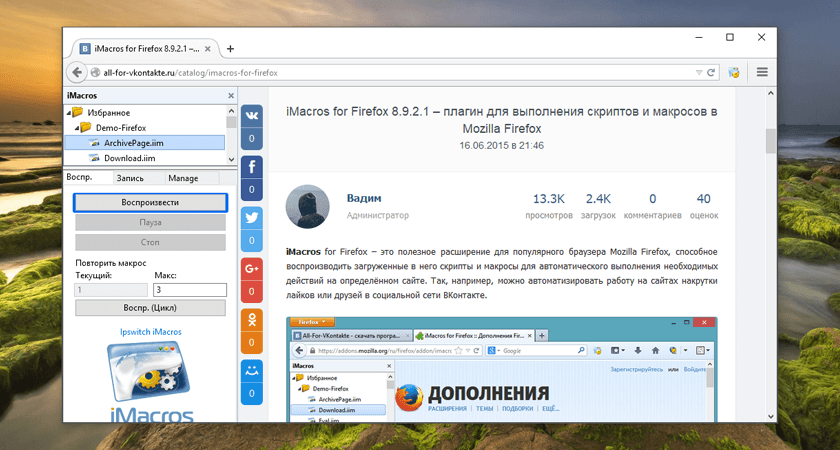Click the 0 комментариев counter
Viewport: 840px width, 450px height.
(x=652, y=206)
